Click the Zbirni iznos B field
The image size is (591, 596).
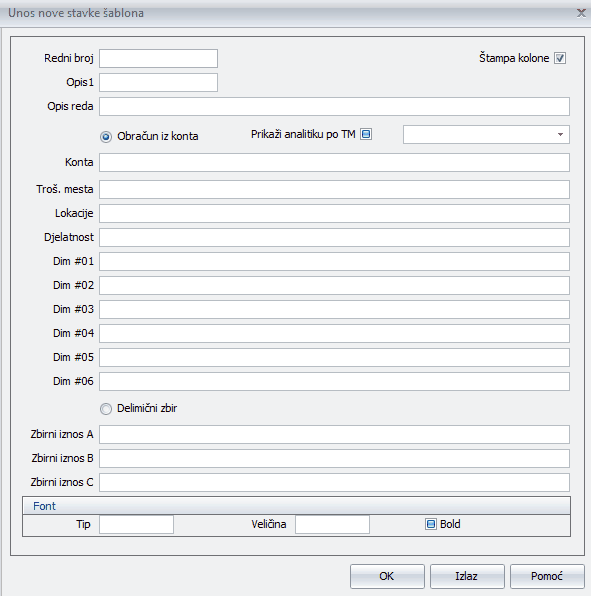pos(334,458)
